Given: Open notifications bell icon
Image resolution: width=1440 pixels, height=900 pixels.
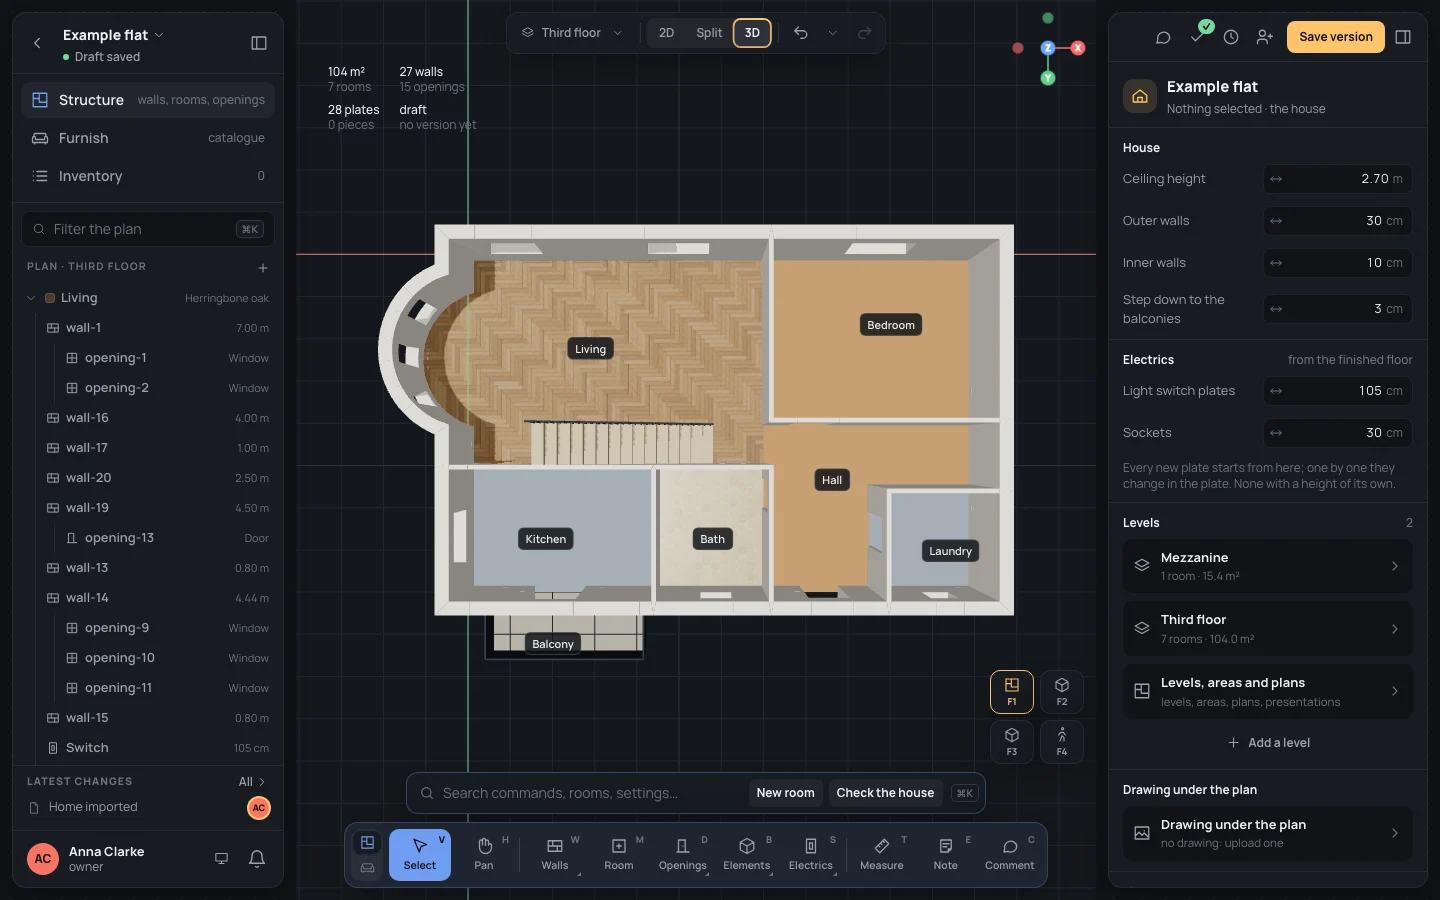Looking at the screenshot, I should coord(257,859).
